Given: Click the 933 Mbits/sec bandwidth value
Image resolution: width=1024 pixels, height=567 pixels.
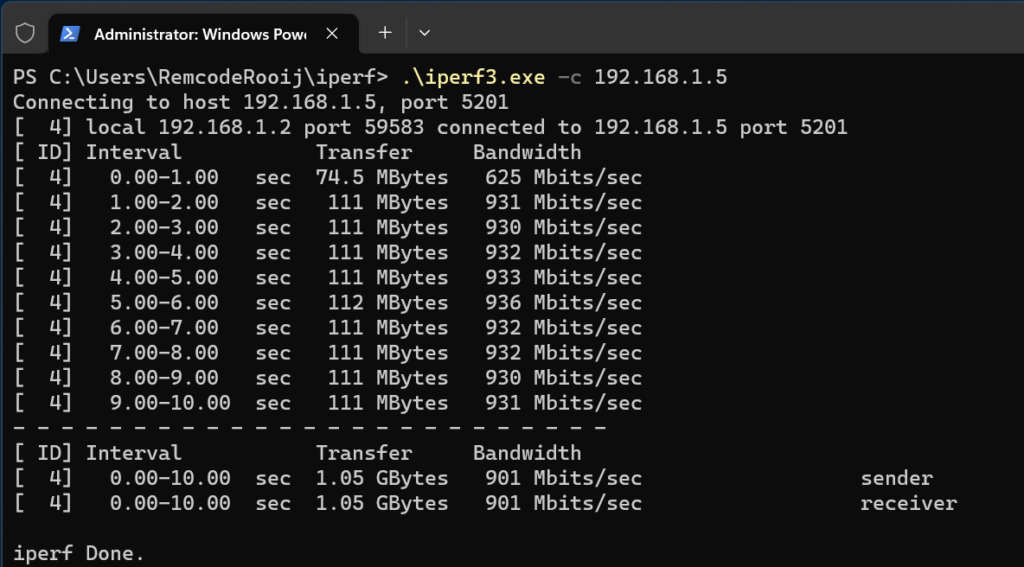Looking at the screenshot, I should (x=562, y=277).
